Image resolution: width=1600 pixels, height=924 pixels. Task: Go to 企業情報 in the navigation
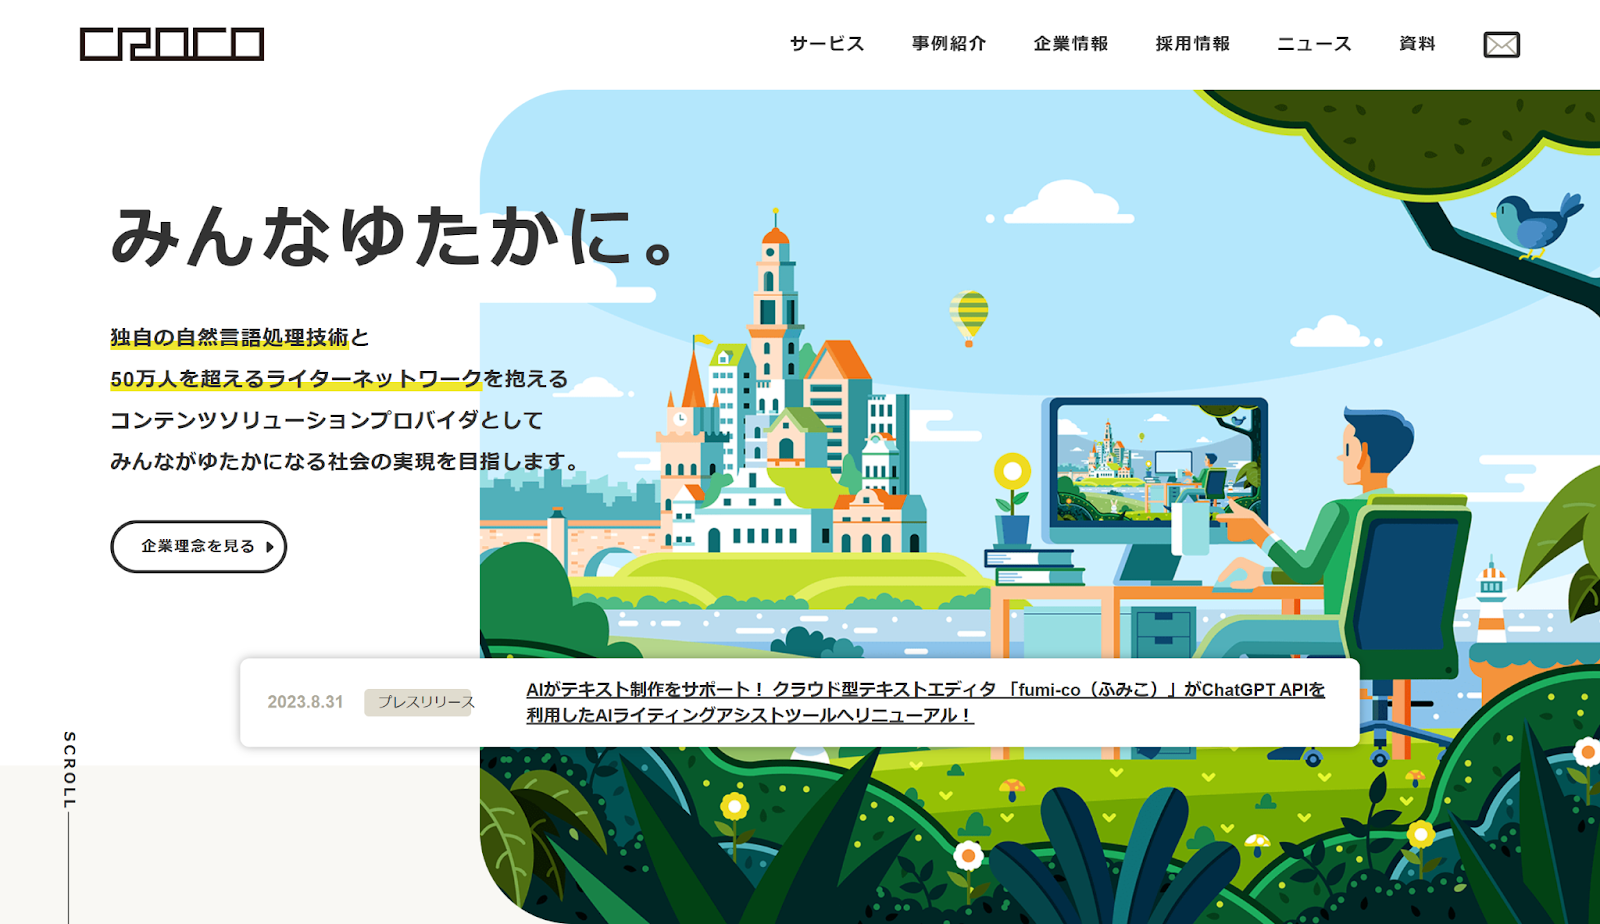coord(1070,44)
